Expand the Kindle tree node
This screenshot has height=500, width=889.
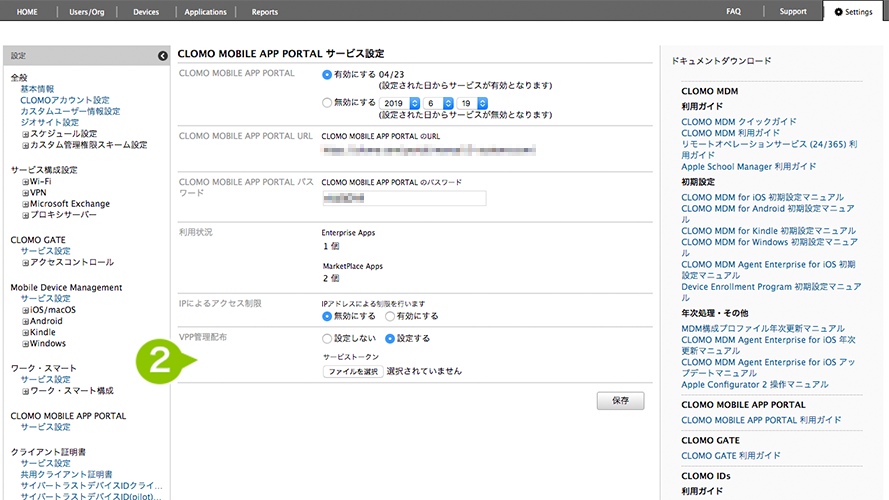coord(26,333)
